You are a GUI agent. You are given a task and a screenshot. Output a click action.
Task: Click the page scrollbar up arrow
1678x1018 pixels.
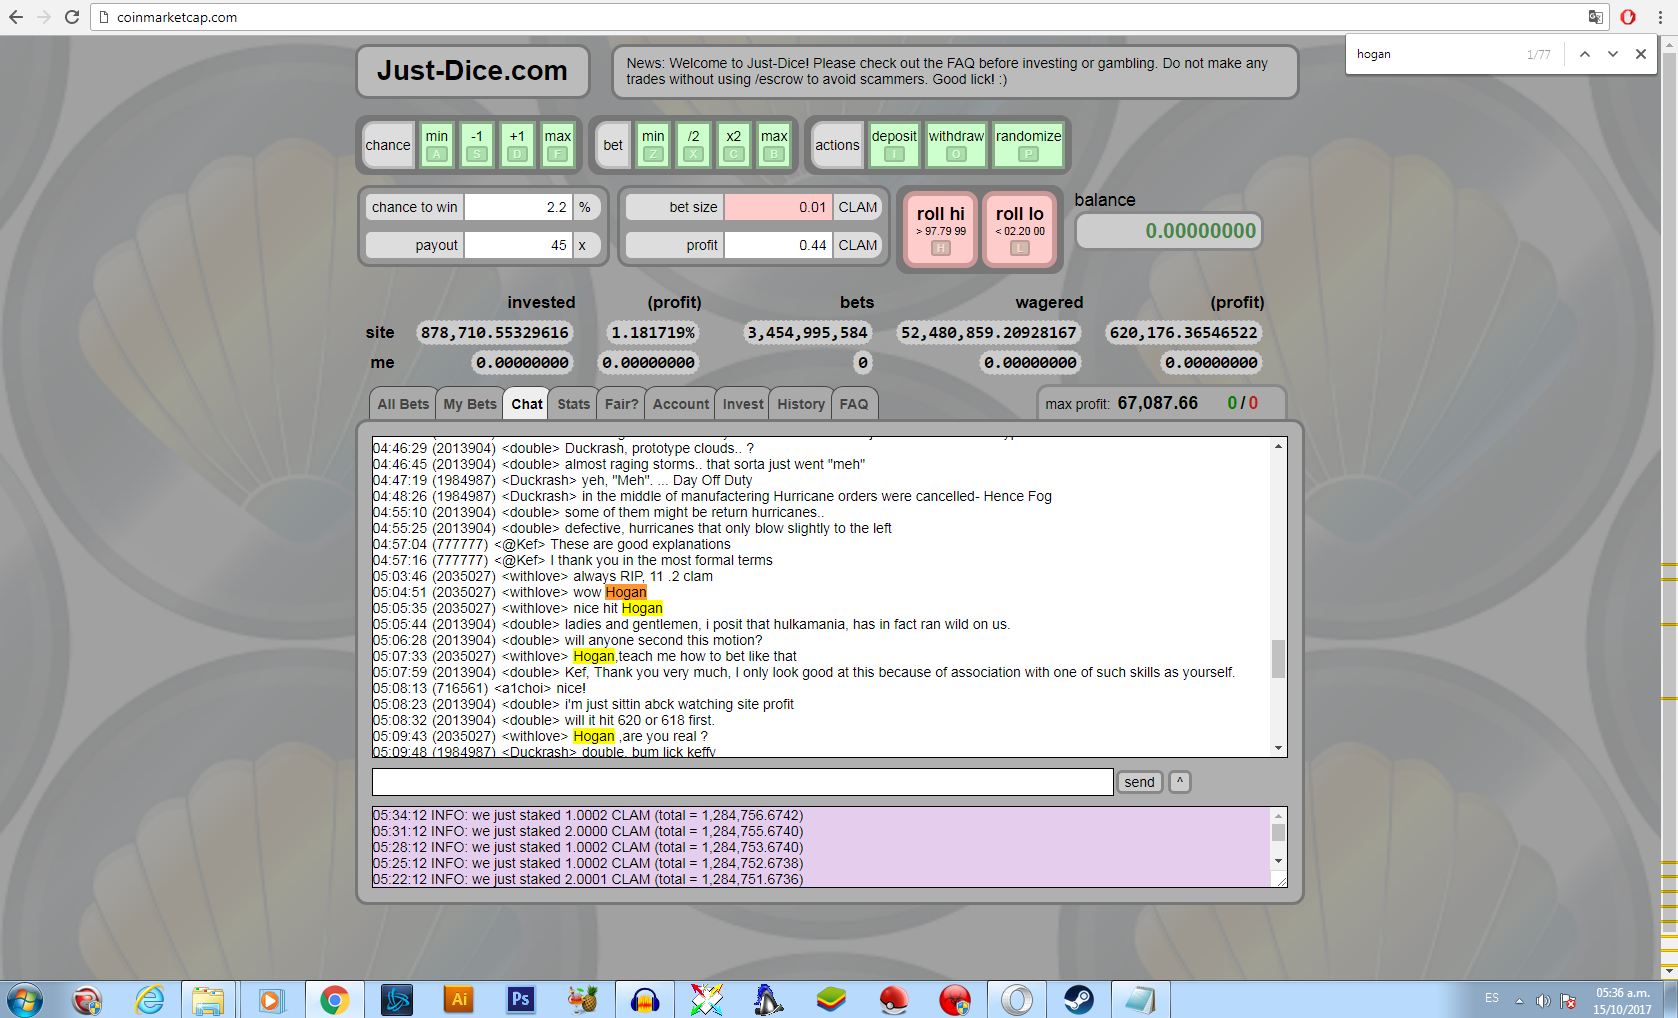click(1669, 46)
